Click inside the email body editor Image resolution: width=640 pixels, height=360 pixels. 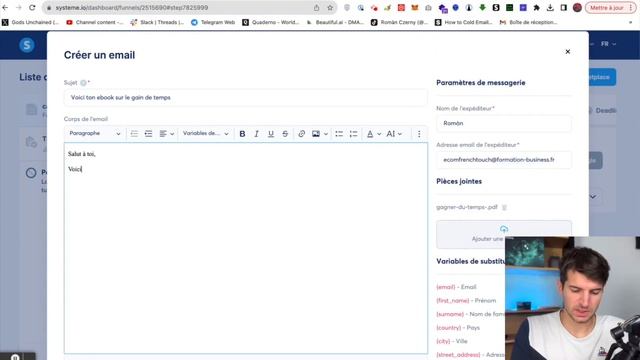pyautogui.click(x=246, y=248)
